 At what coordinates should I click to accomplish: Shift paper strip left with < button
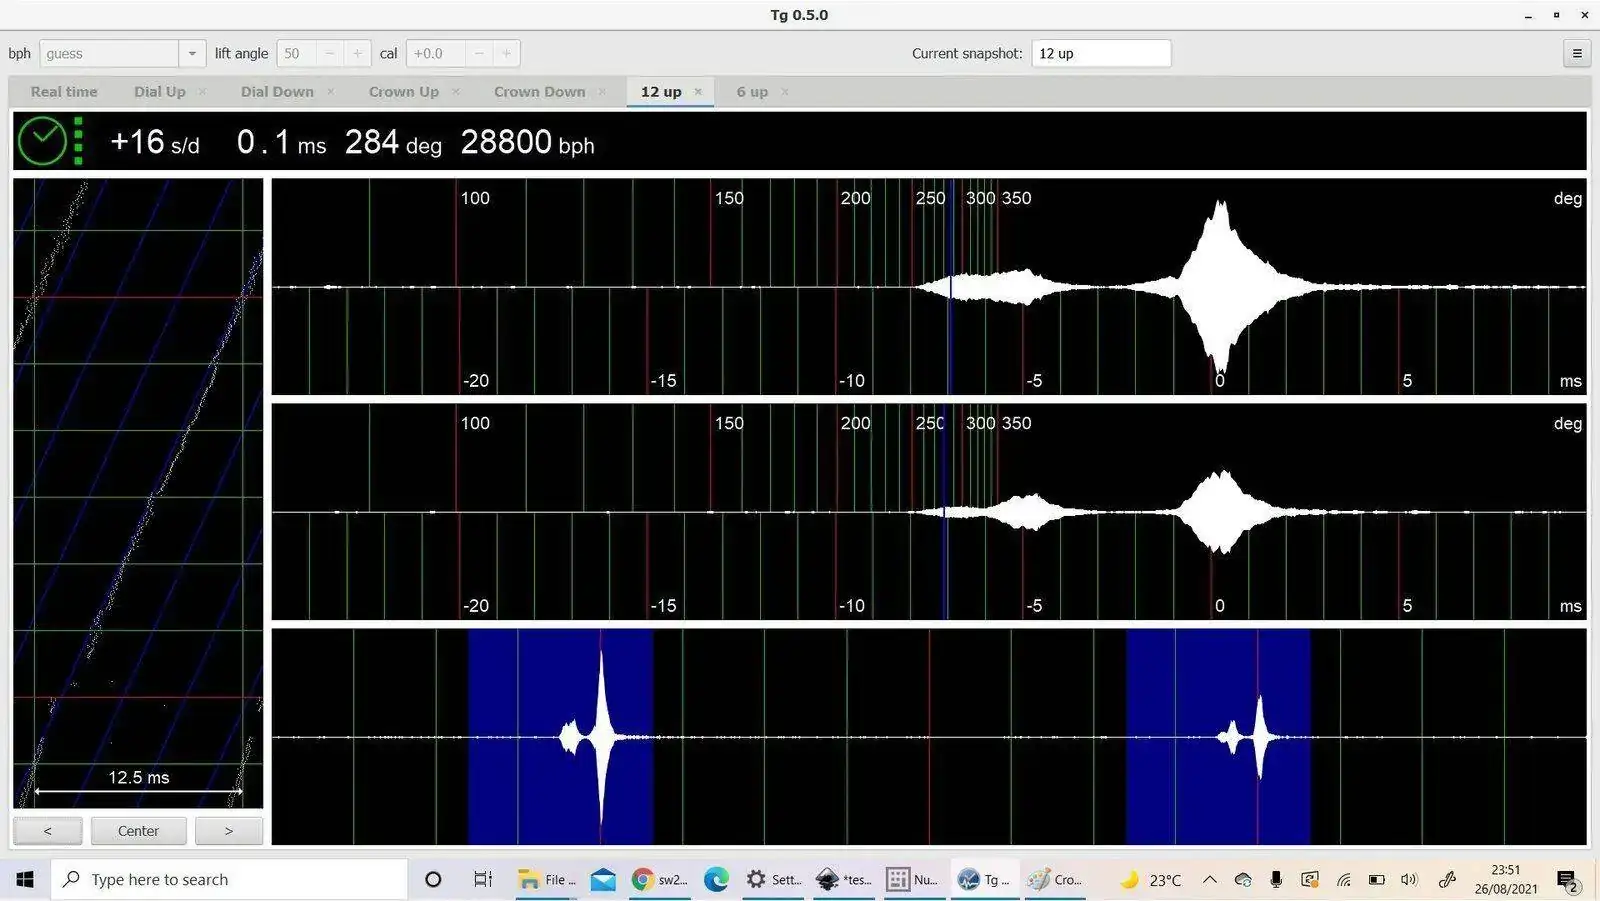click(47, 831)
